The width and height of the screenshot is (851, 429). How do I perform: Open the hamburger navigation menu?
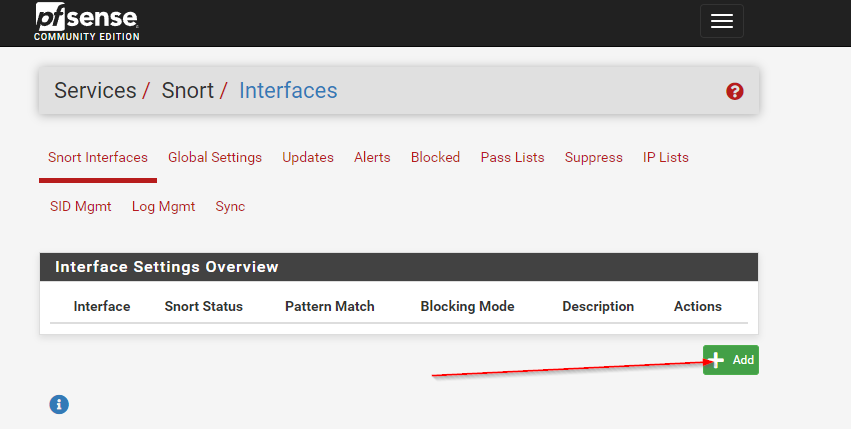pos(721,21)
